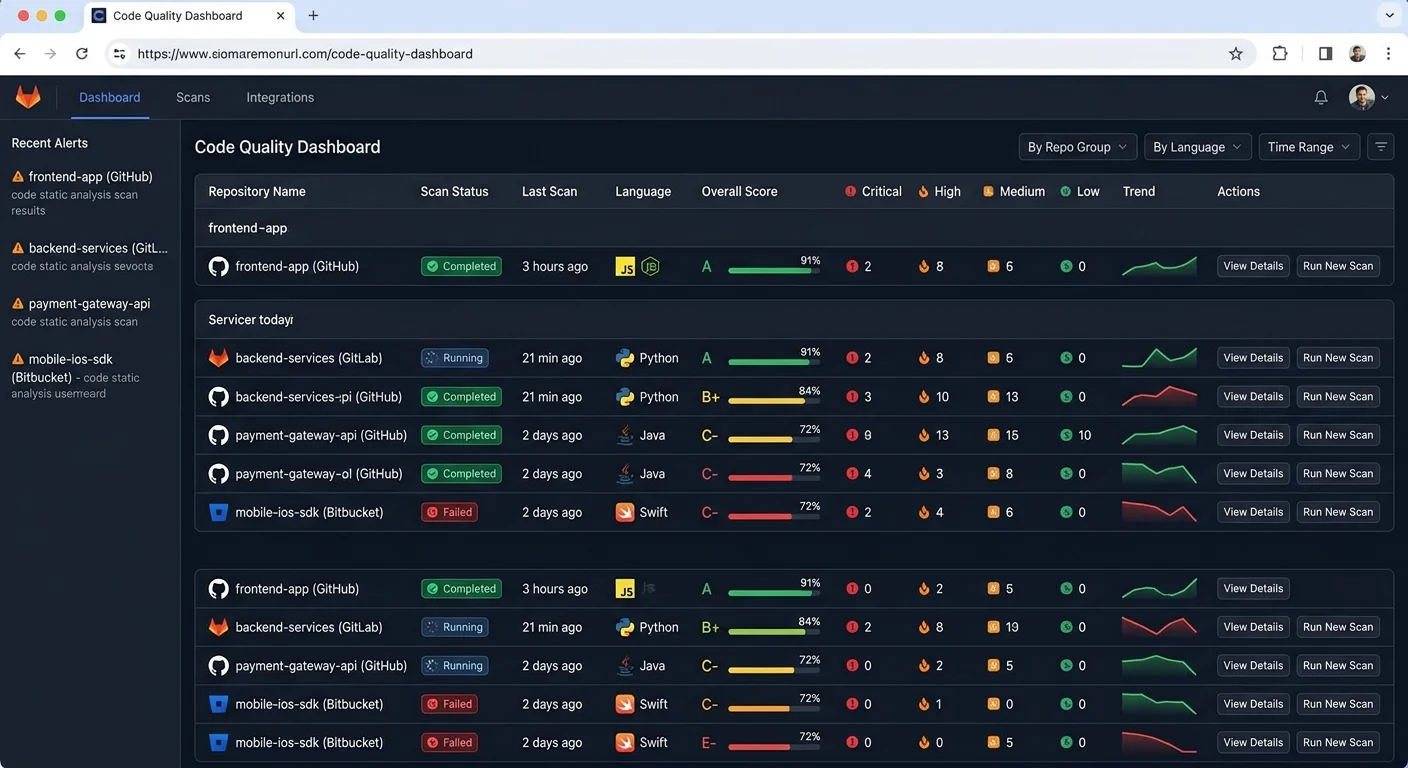Click the green Low icon in the column header
Screen dimensions: 1408x768
[1066, 192]
